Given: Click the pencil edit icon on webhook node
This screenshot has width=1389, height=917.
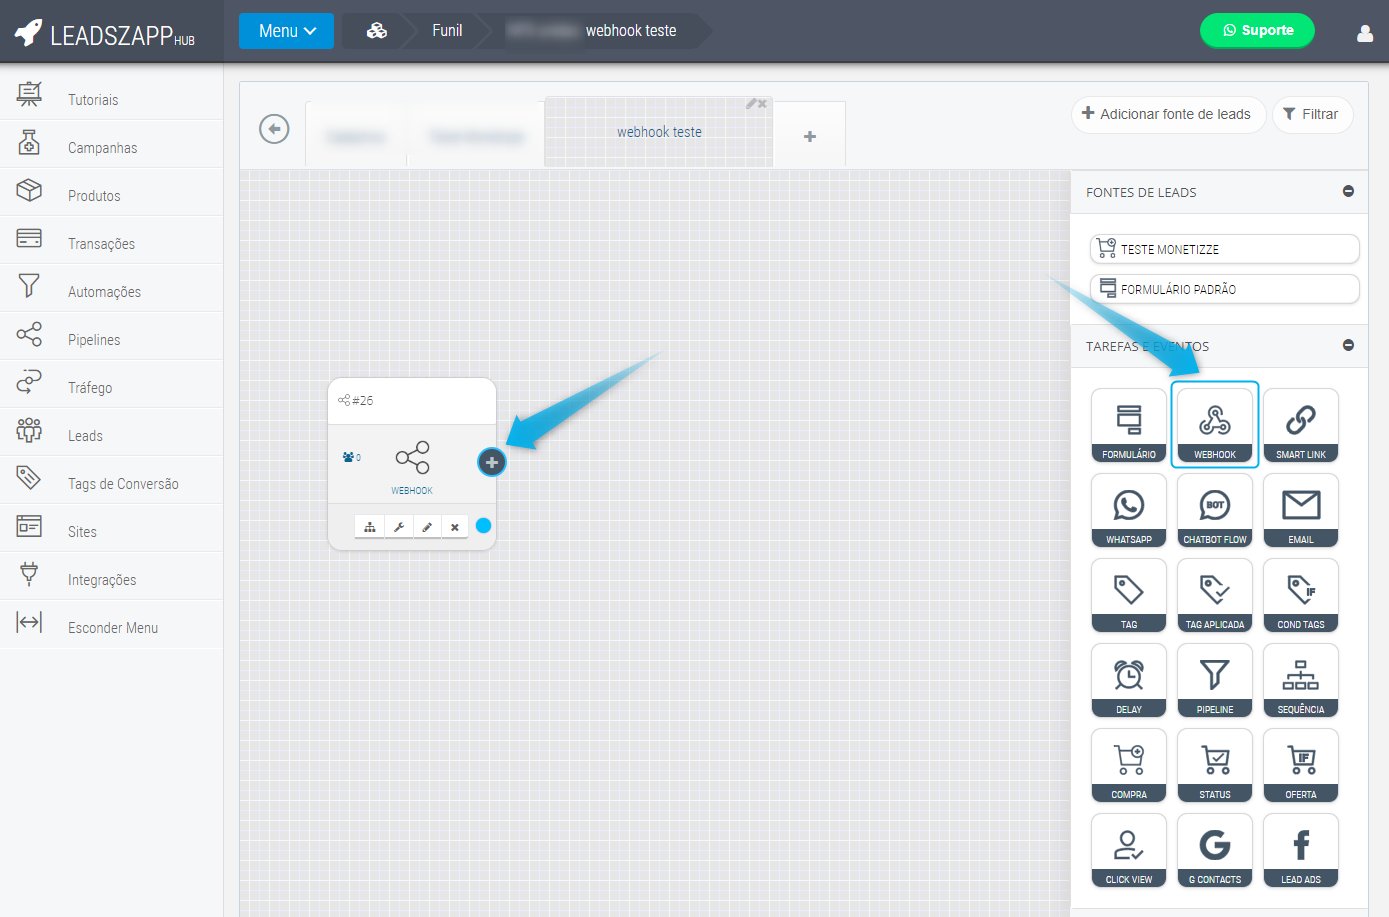Looking at the screenshot, I should 427,527.
